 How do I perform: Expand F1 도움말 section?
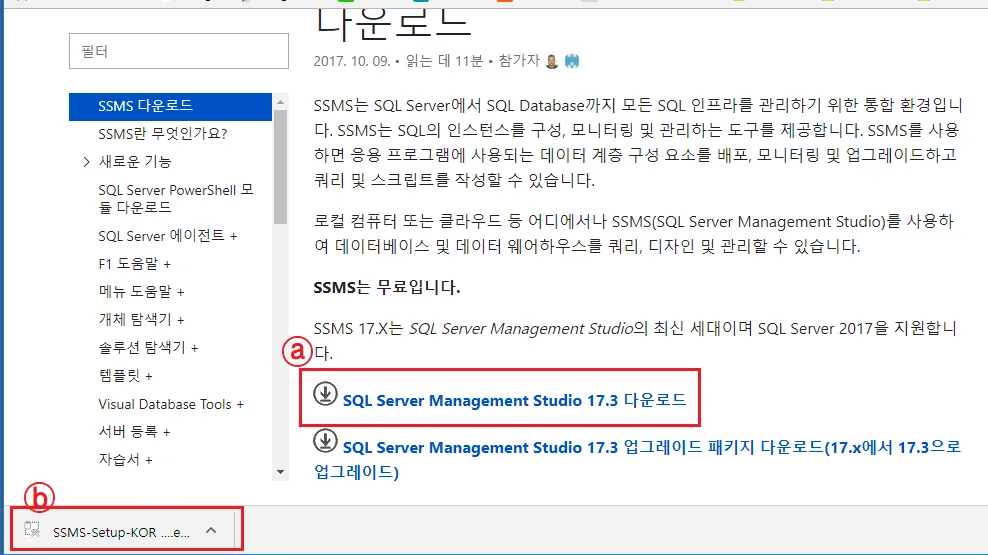(x=134, y=264)
